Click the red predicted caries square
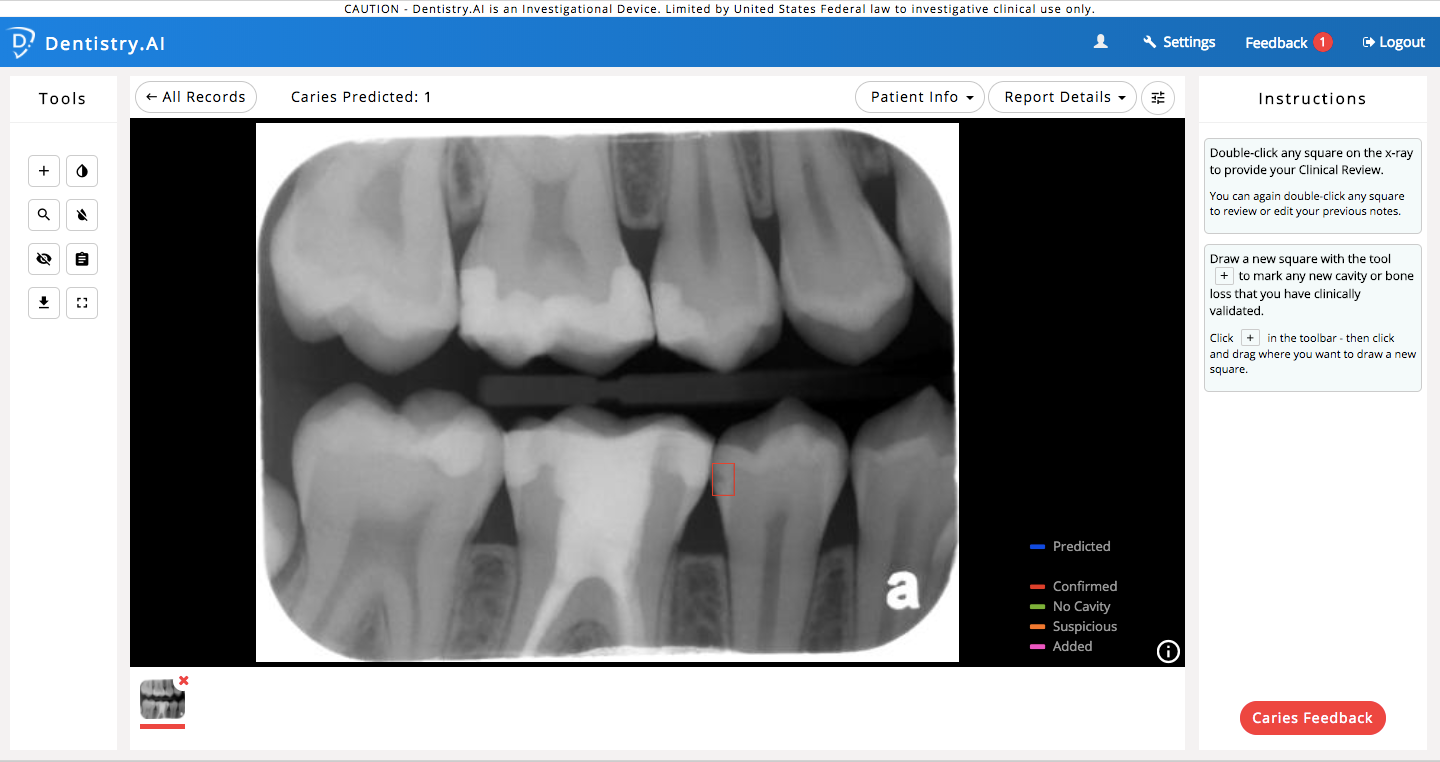Viewport: 1440px width, 762px height. 724,480
